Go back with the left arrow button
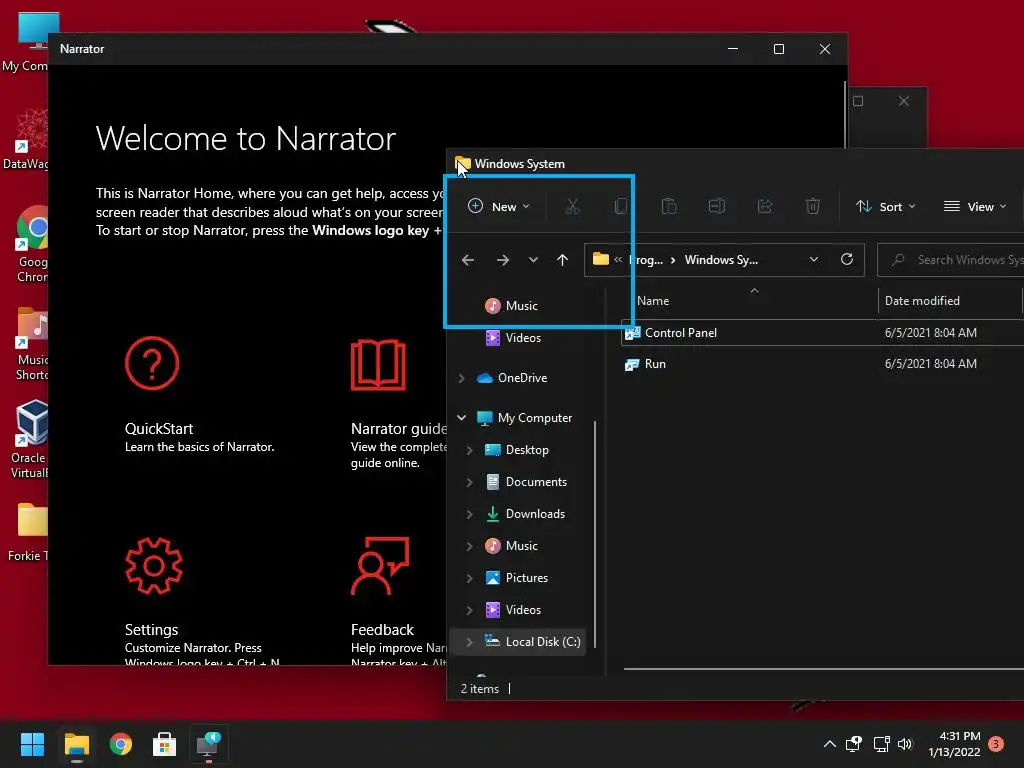This screenshot has height=768, width=1024. (x=468, y=260)
